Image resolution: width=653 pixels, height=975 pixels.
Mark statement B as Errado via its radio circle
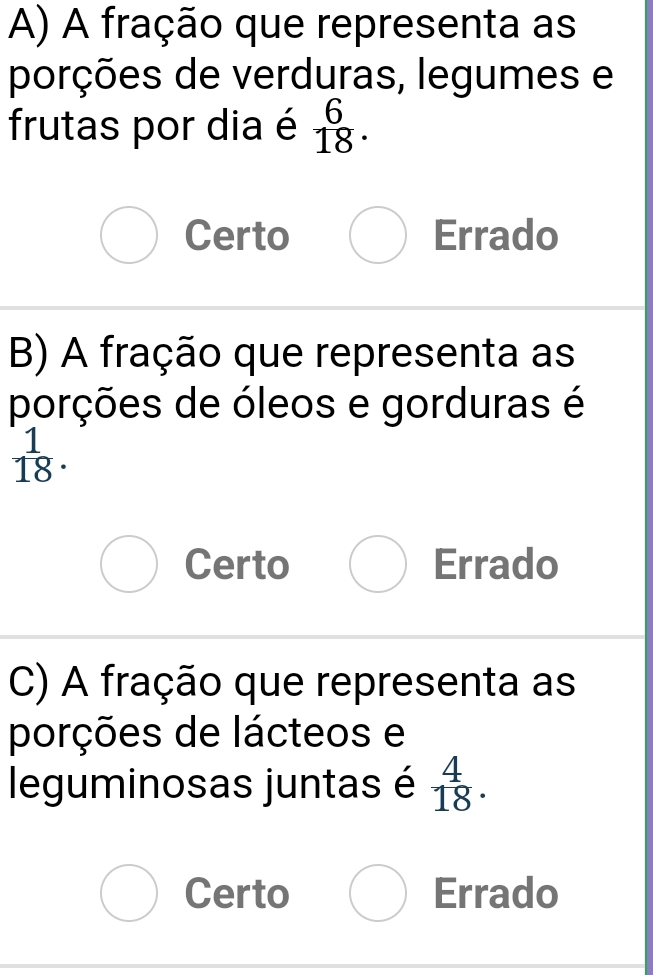(377, 566)
